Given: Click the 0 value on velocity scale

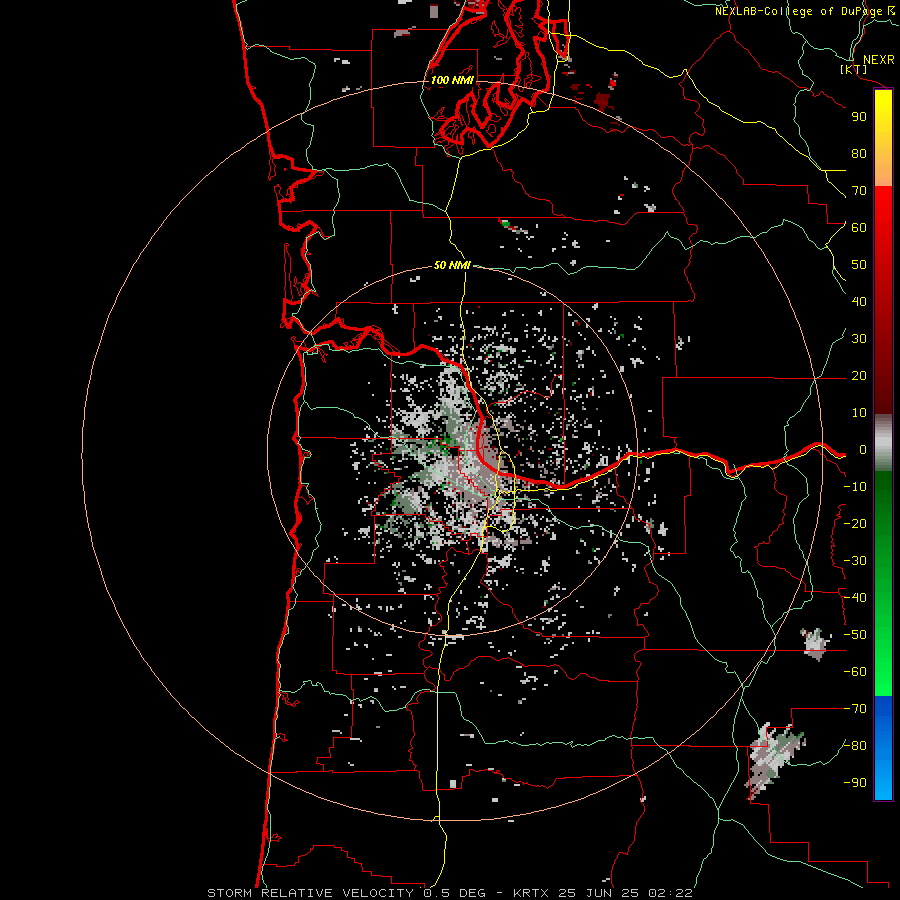Looking at the screenshot, I should coord(863,449).
